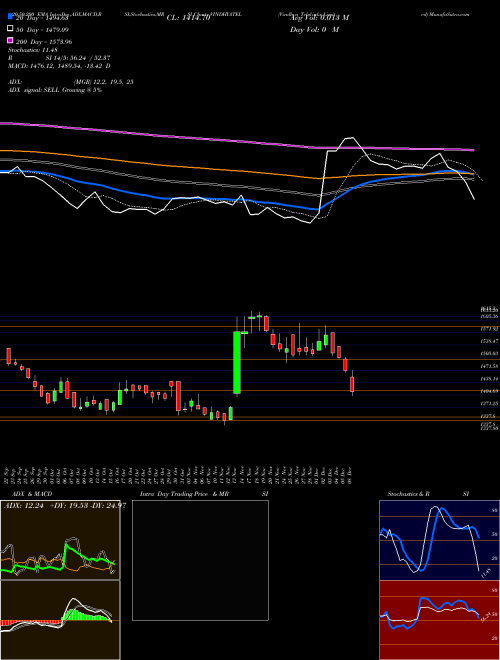The height and width of the screenshot is (660, 500).
Task: Click the 'Stochastics & R' panel title
Action: [x=408, y=494]
